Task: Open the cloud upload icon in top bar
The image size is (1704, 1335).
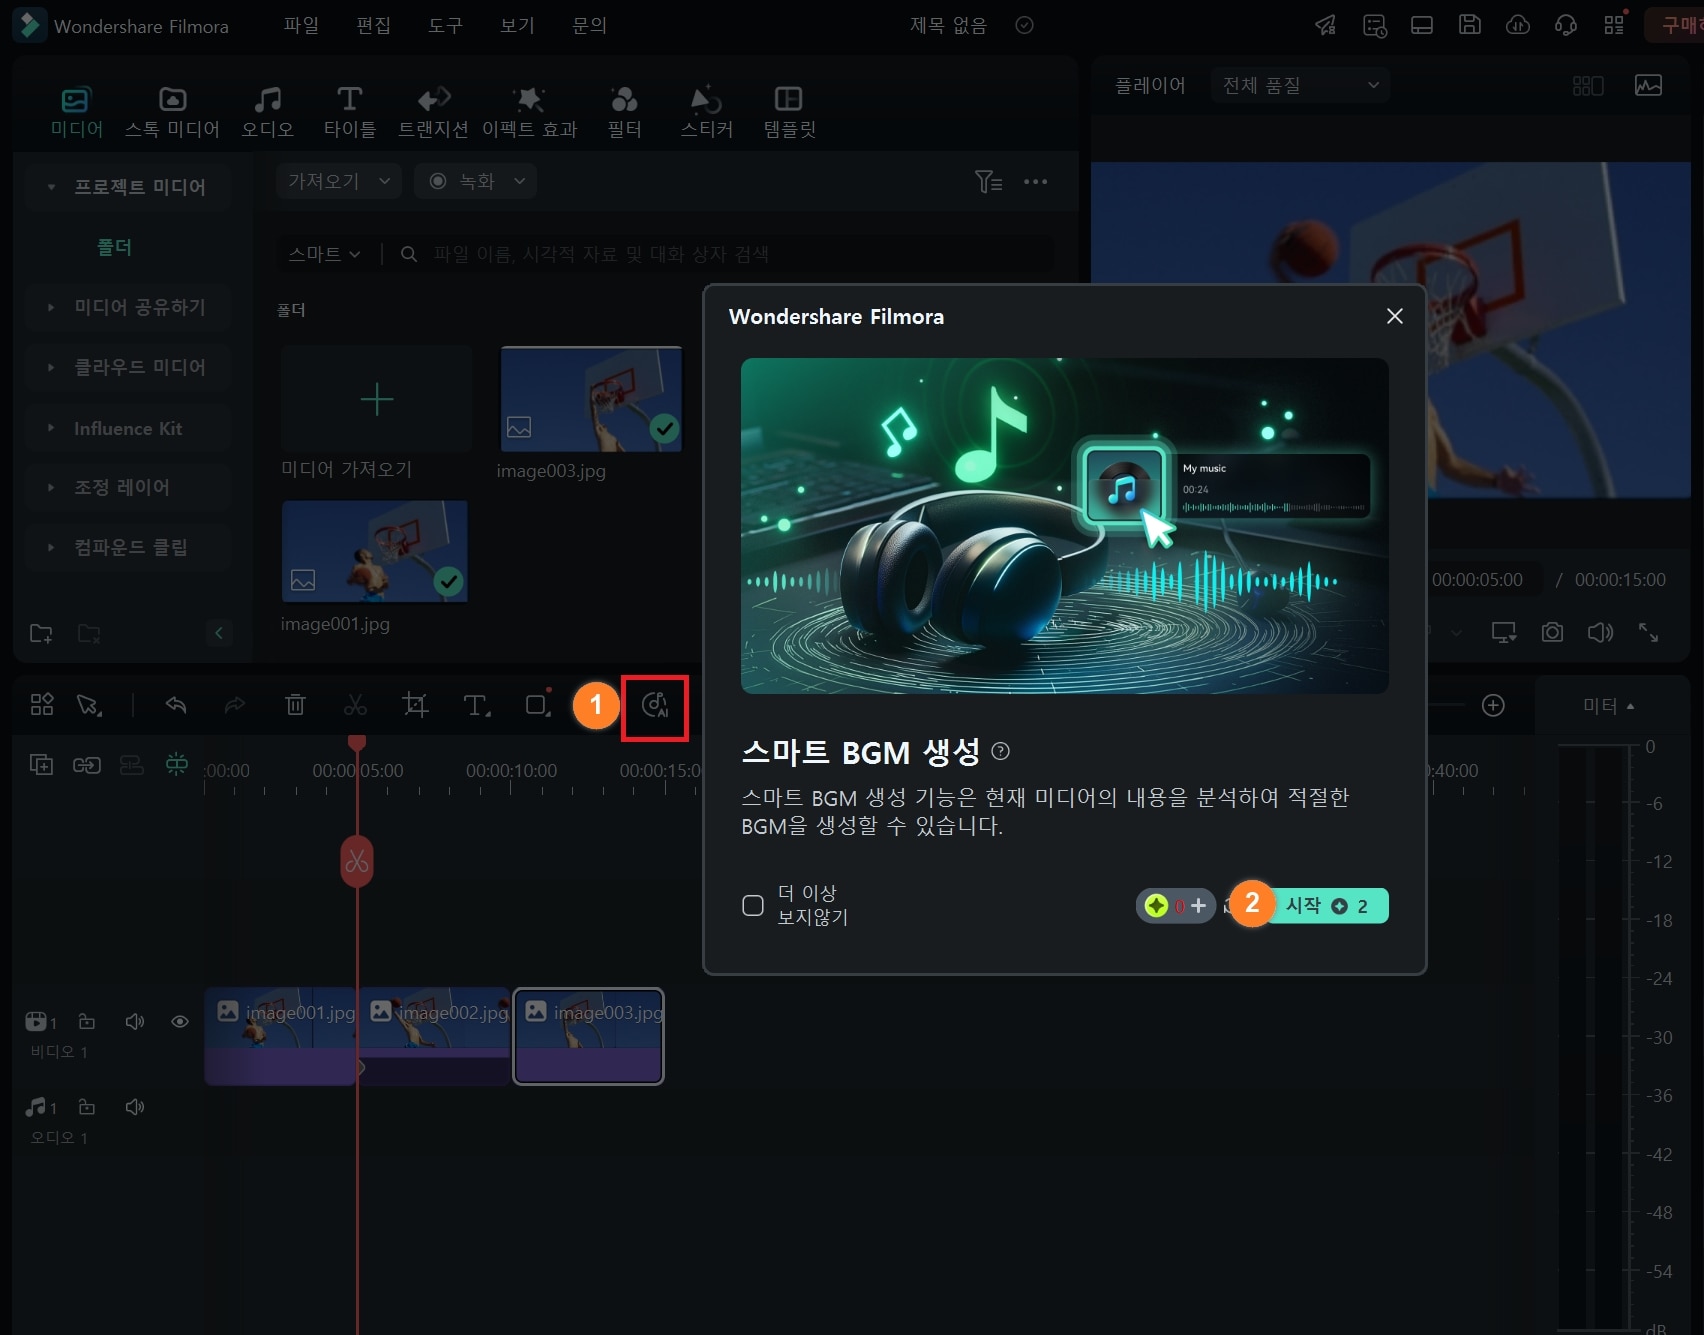Action: click(1518, 25)
